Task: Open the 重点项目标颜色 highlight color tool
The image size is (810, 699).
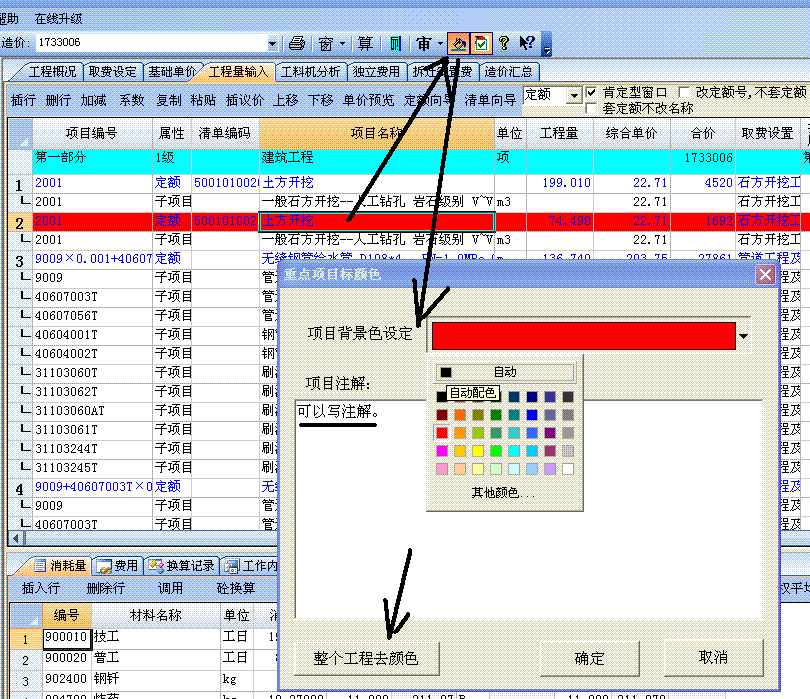Action: [459, 44]
